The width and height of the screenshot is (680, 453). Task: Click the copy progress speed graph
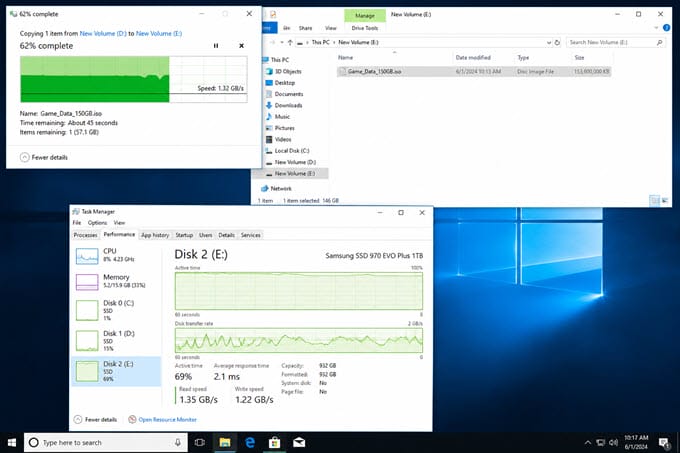134,79
